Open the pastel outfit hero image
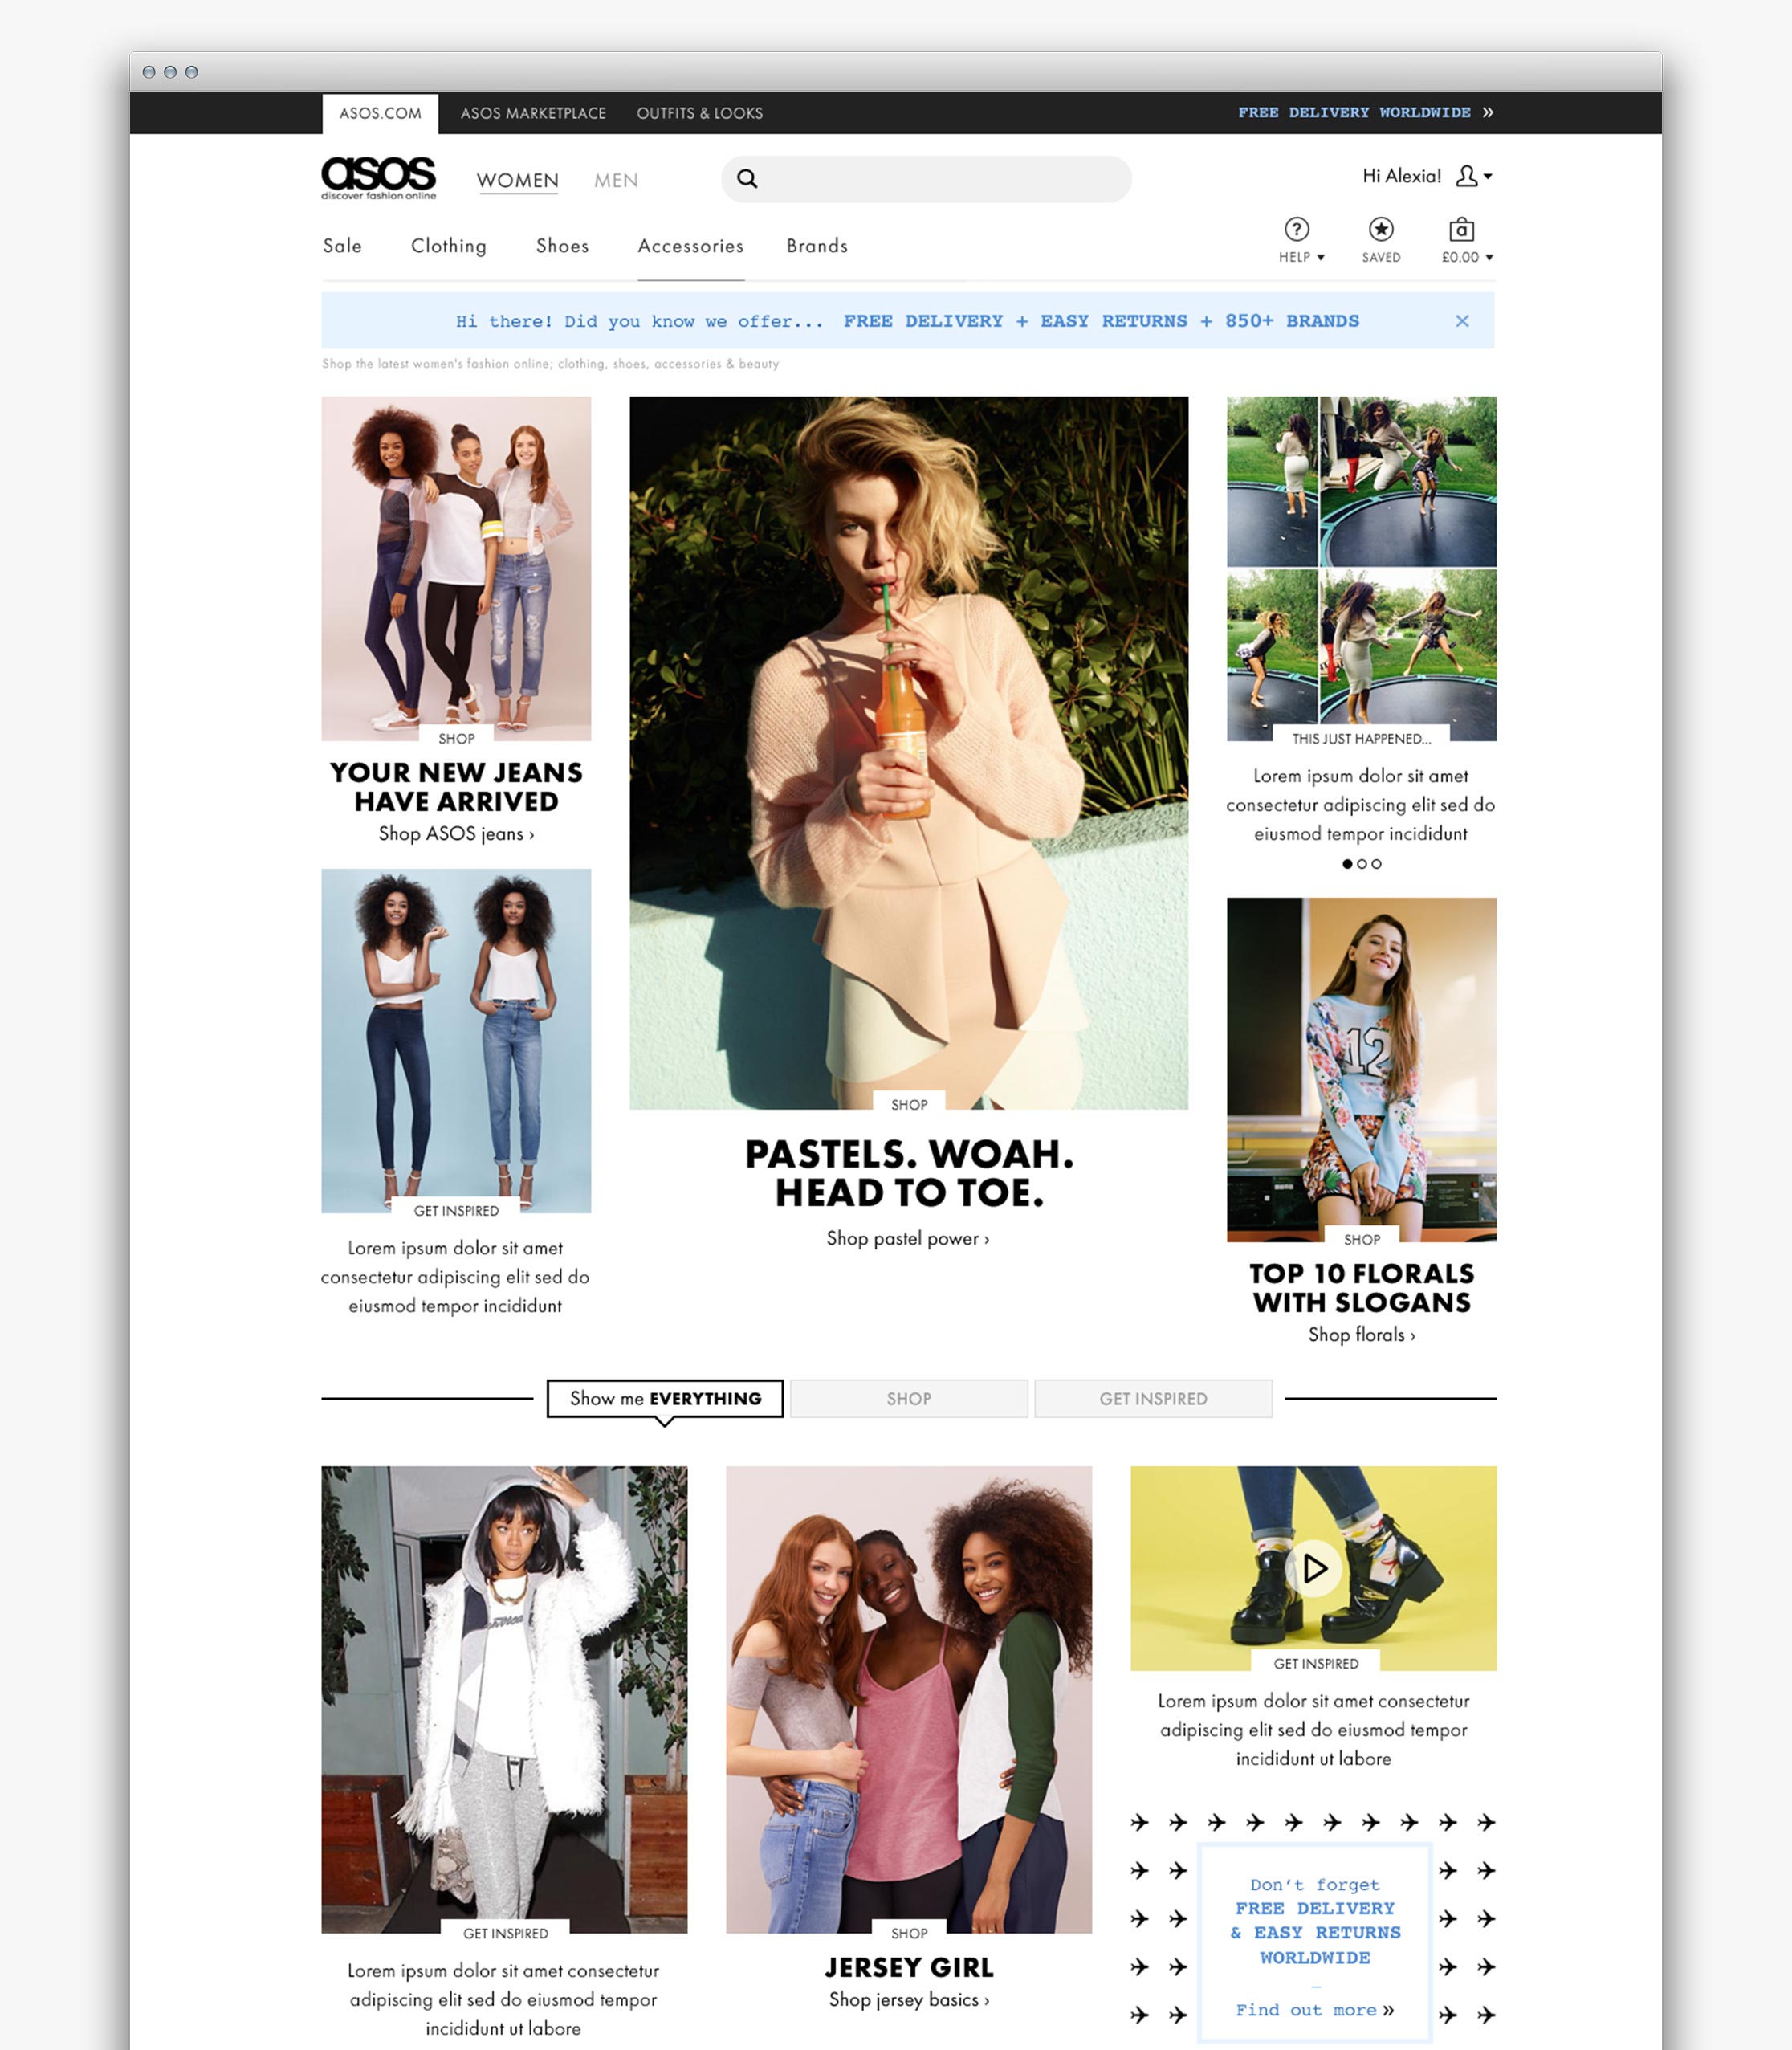This screenshot has width=1792, height=2050. [x=909, y=753]
